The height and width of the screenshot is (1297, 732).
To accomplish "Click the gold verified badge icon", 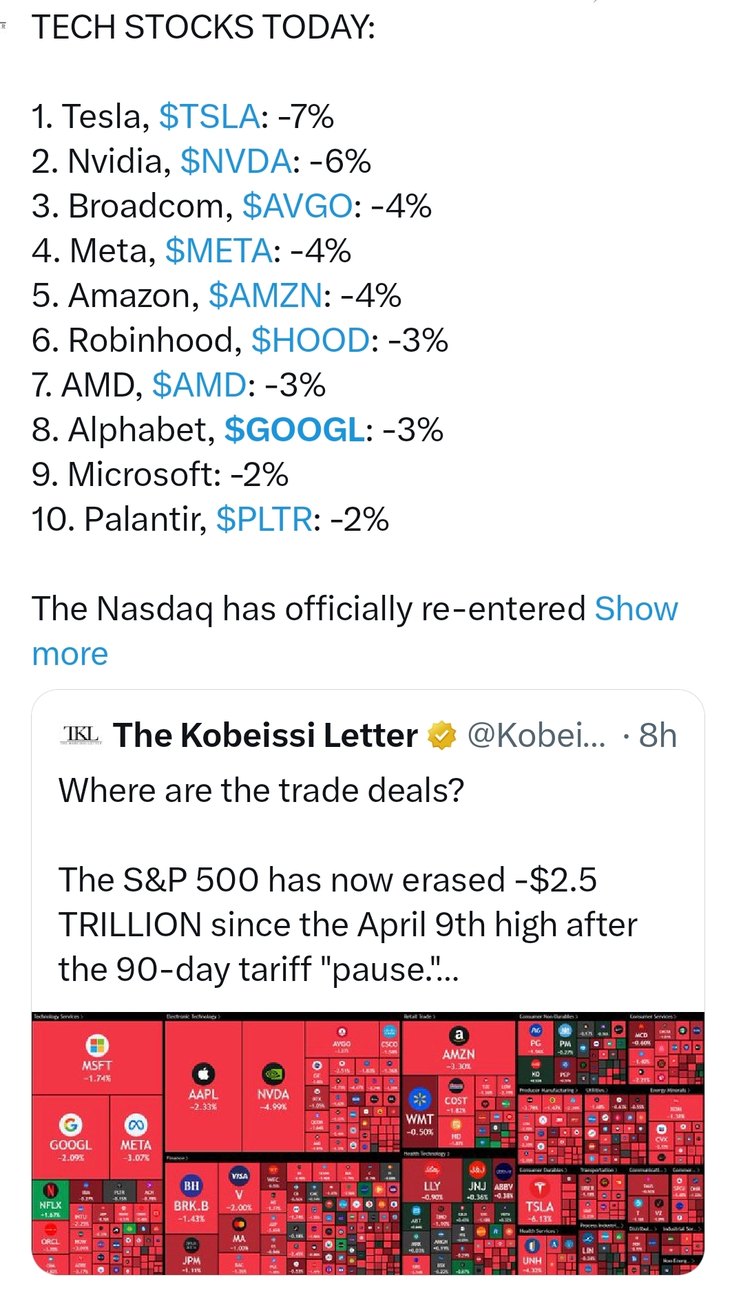I will [x=439, y=737].
